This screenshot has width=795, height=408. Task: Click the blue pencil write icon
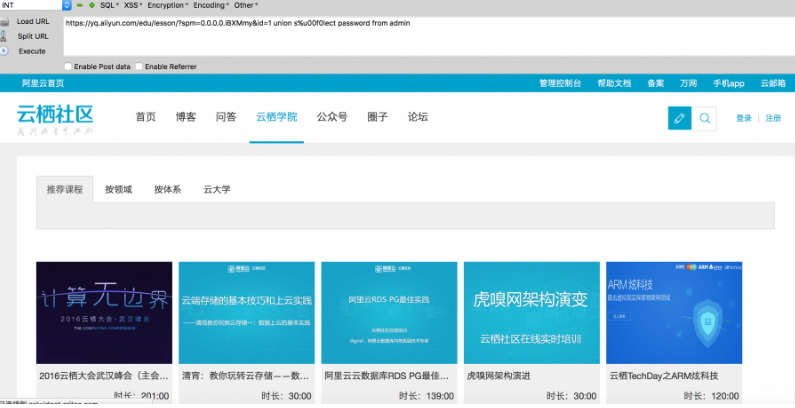tap(679, 118)
